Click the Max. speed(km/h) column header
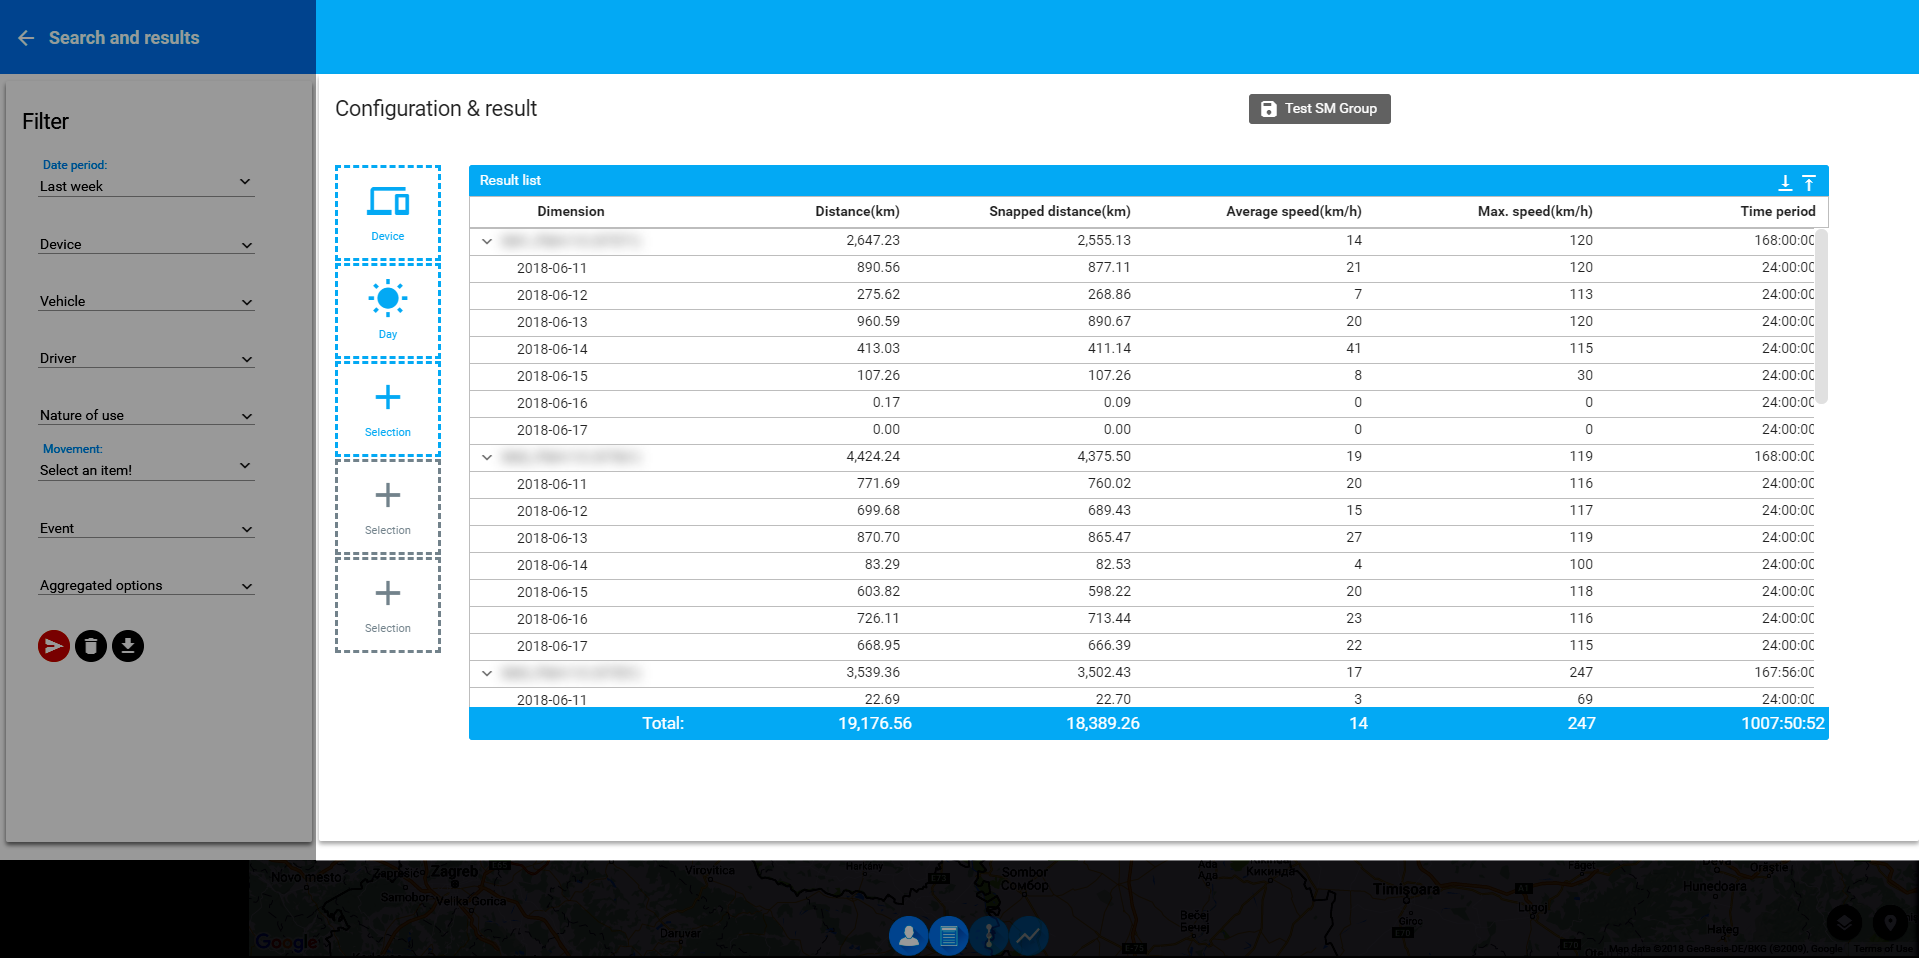The width and height of the screenshot is (1919, 958). click(1535, 211)
